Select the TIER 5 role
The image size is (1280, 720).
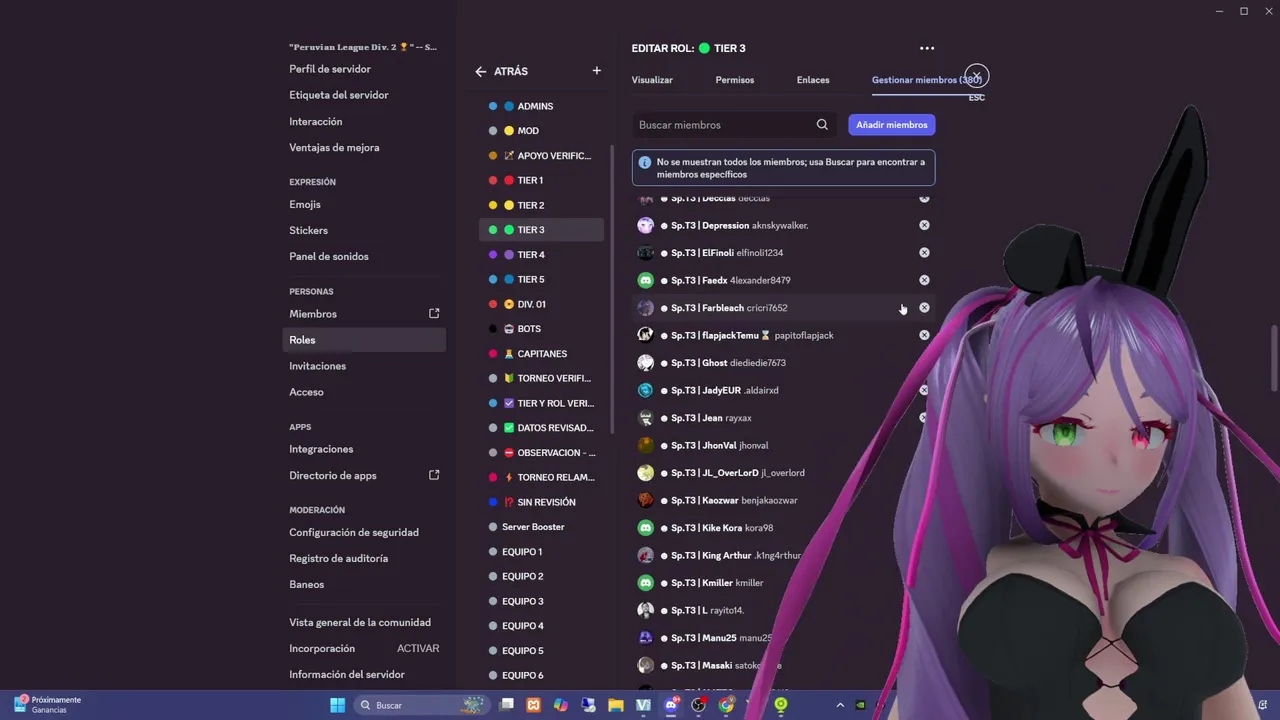[x=541, y=279]
